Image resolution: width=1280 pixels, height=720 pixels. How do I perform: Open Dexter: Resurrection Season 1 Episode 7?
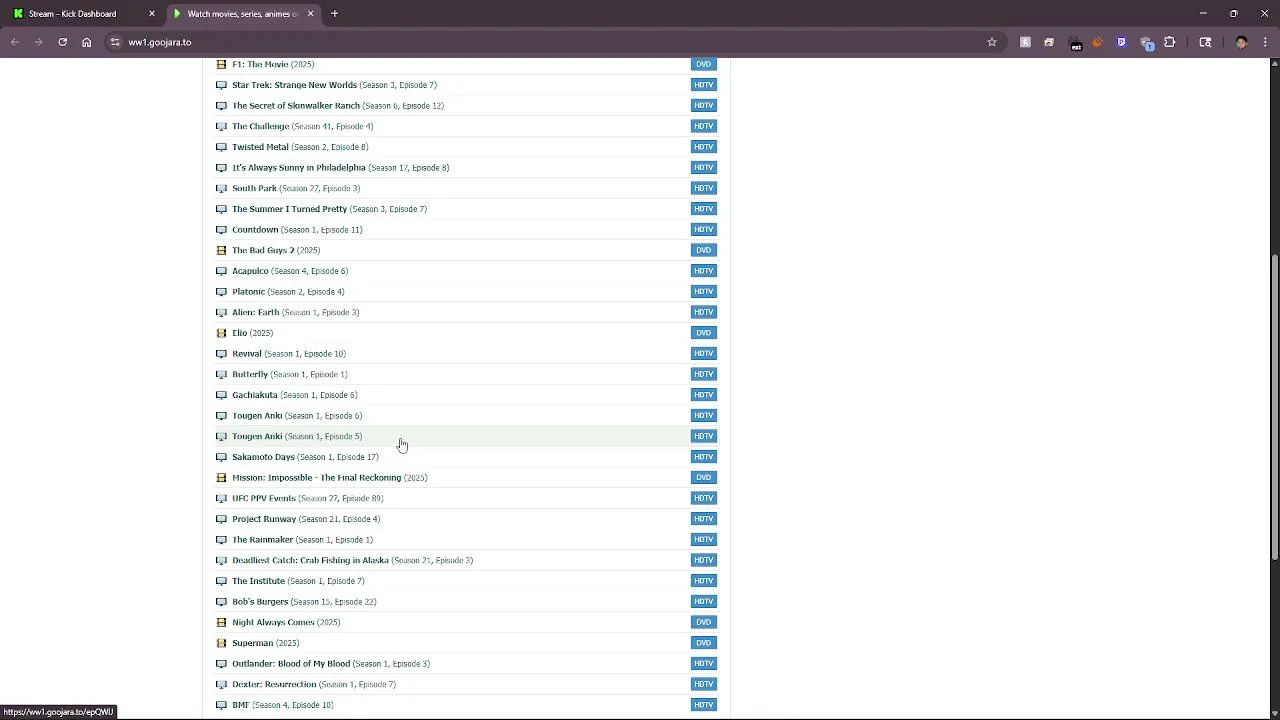tap(314, 684)
